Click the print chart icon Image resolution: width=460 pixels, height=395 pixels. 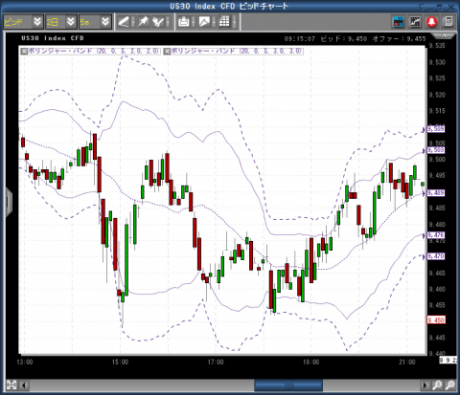pos(184,22)
